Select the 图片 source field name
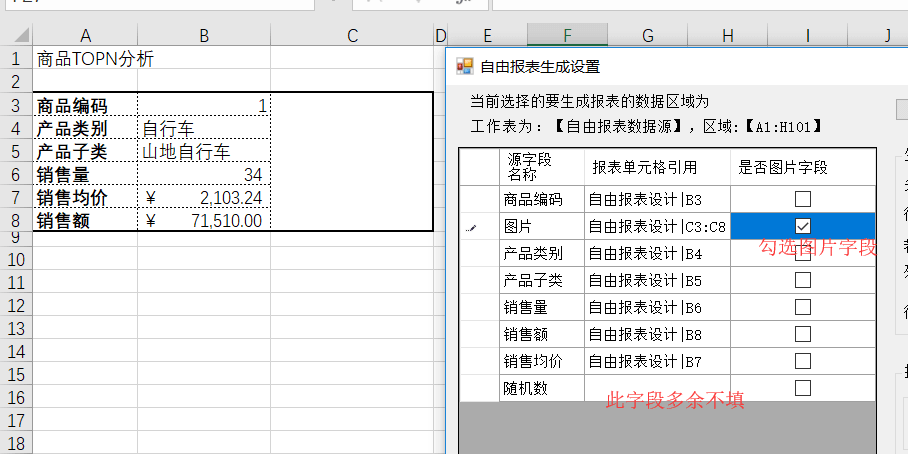Screen dimensions: 908x454 [541, 226]
